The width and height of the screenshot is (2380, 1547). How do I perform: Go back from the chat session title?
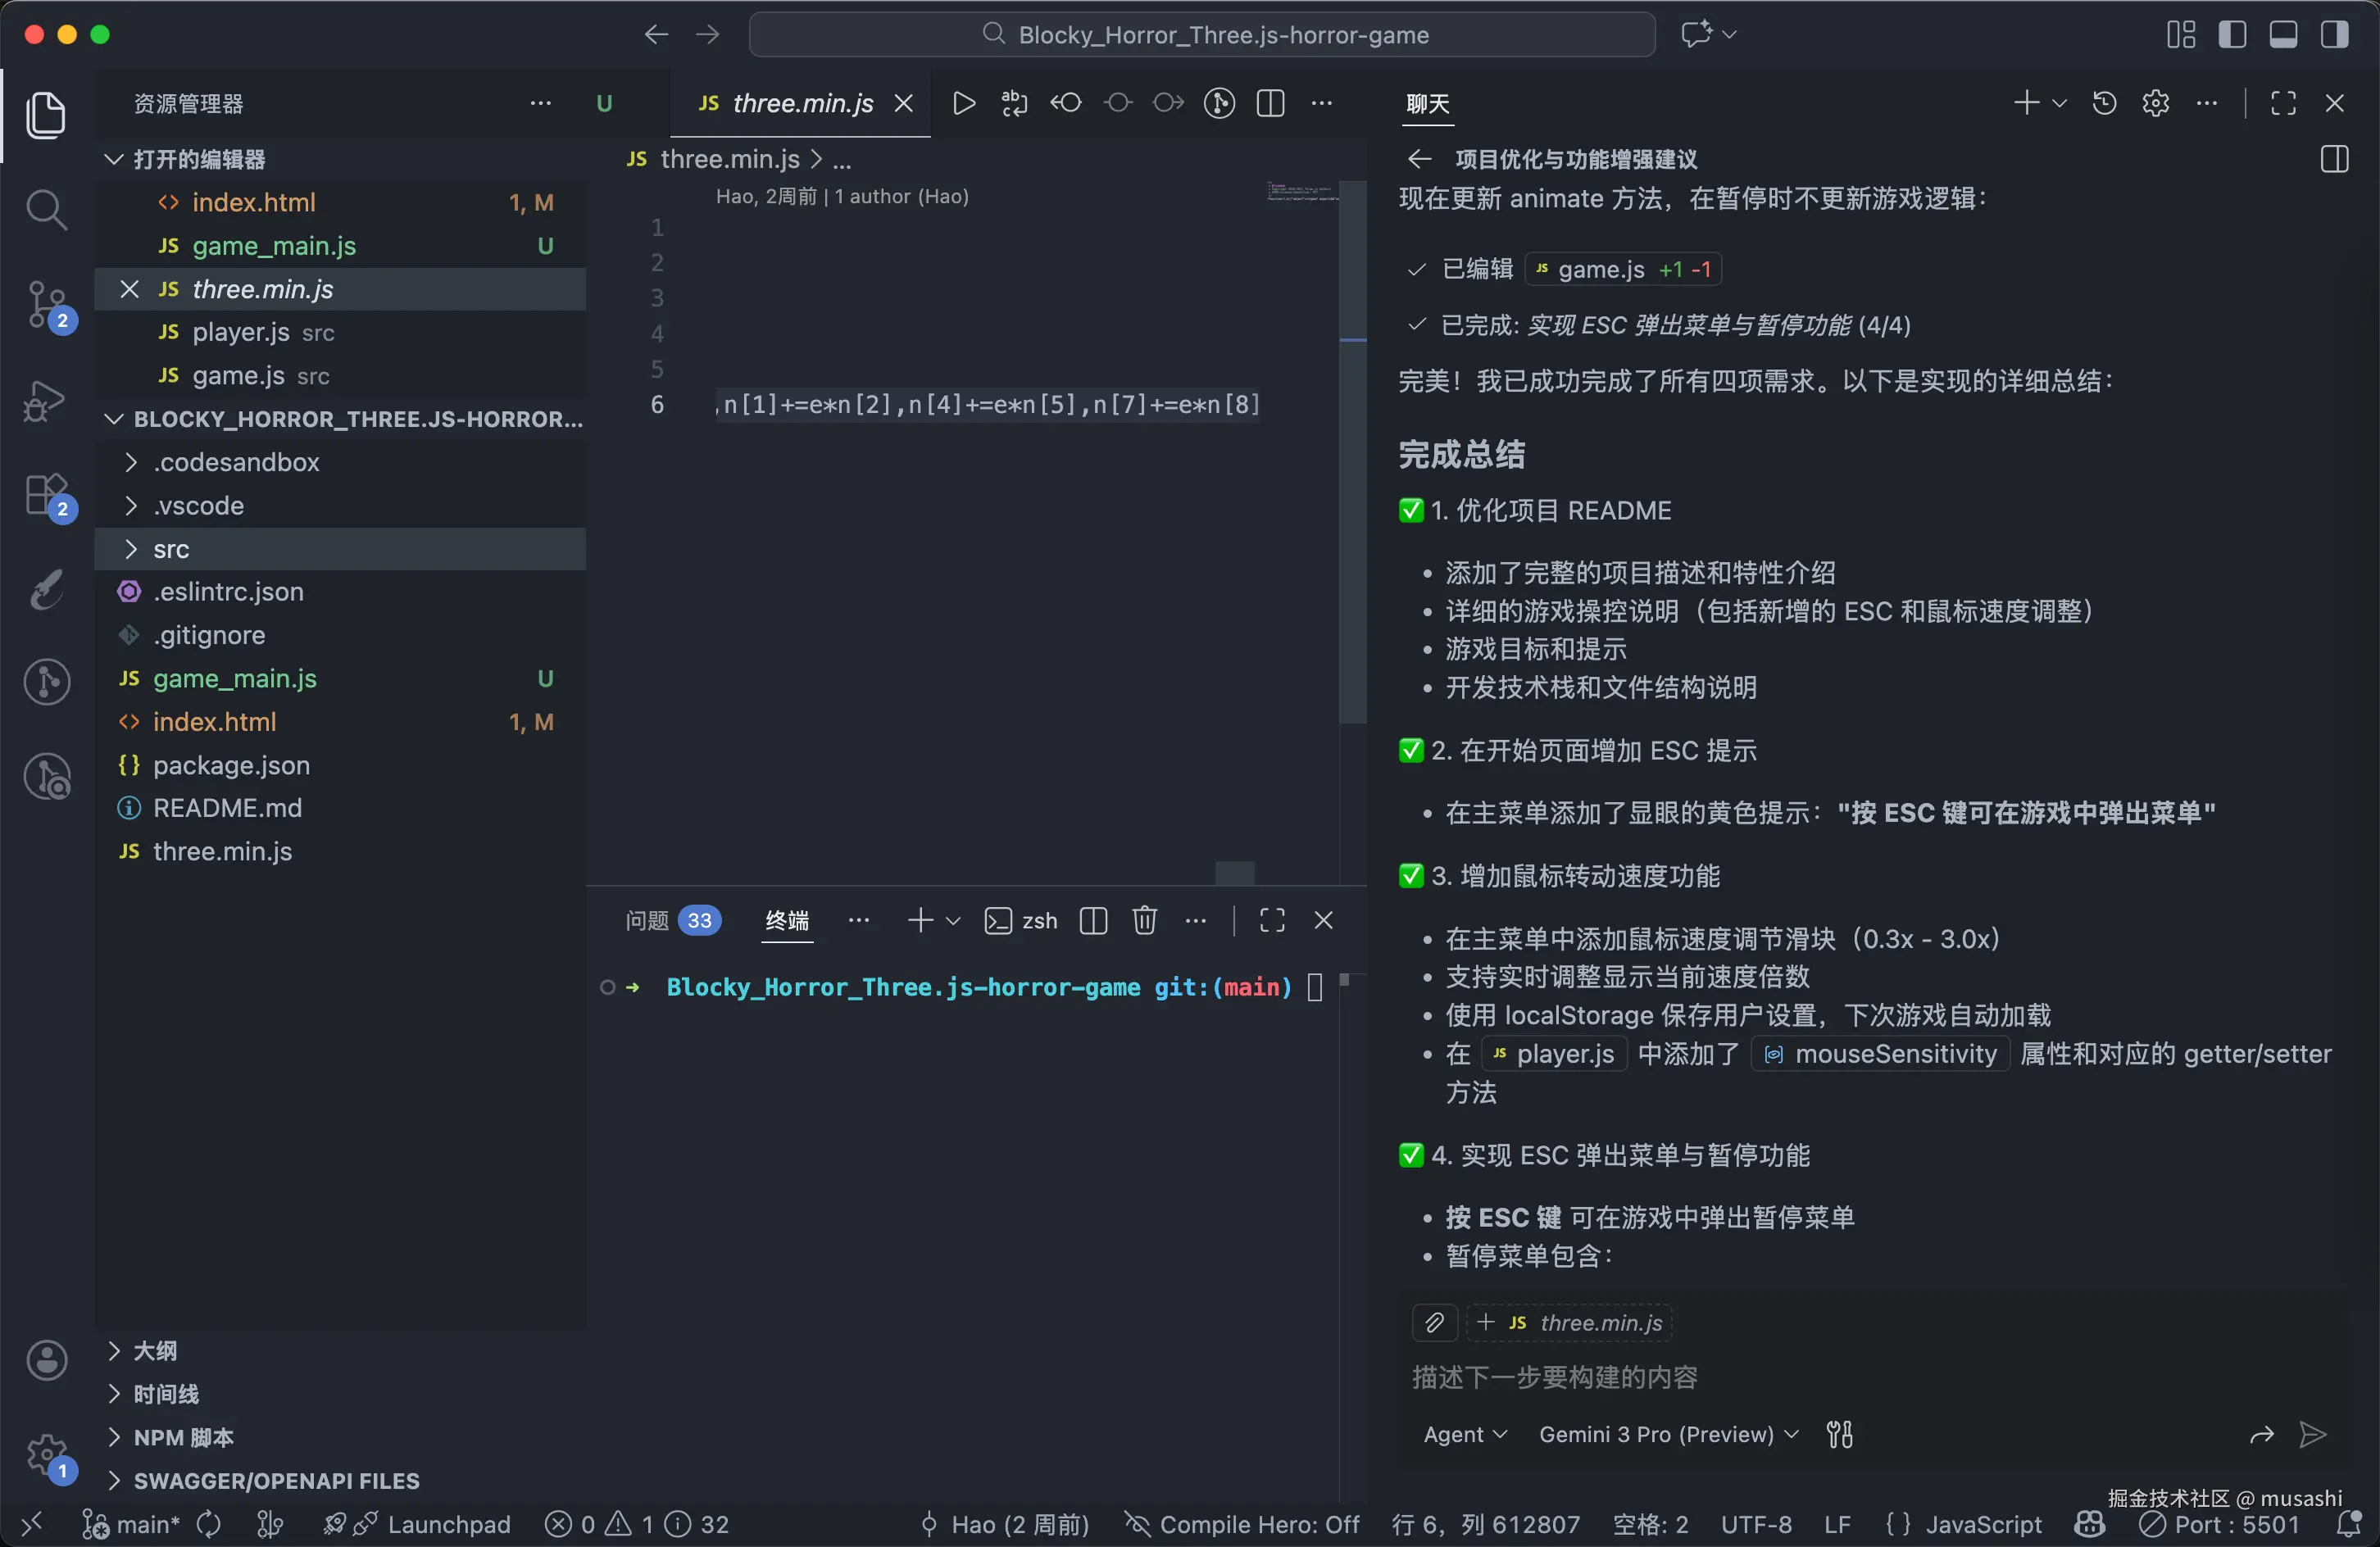coord(1419,159)
